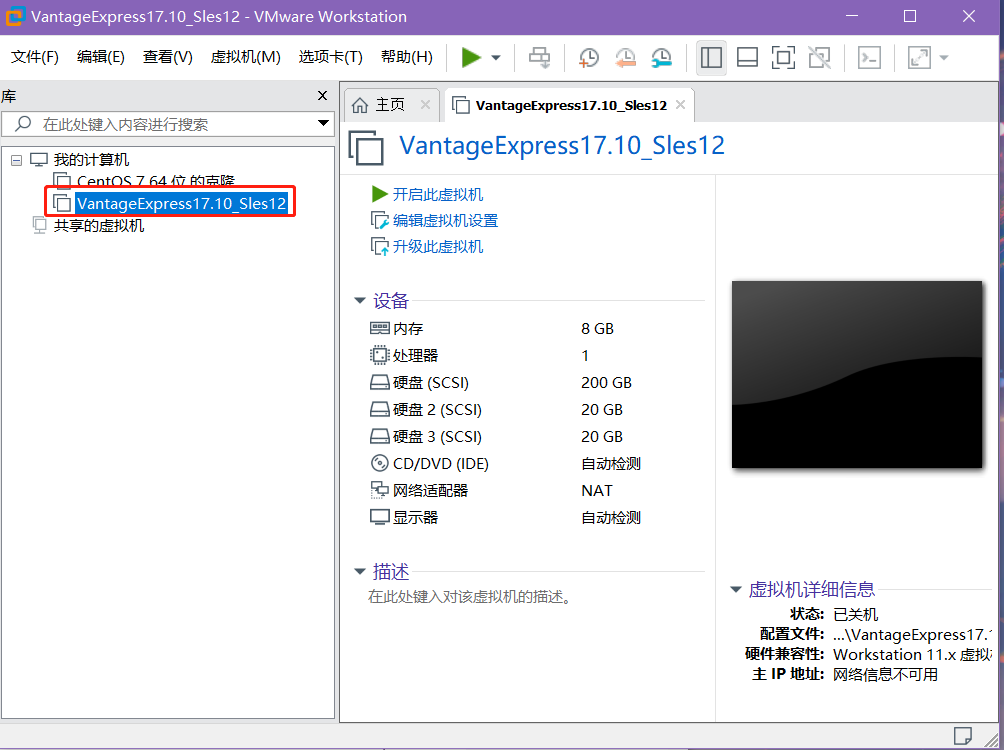This screenshot has width=1004, height=750.
Task: Collapse the 设备 section
Action: click(x=360, y=300)
